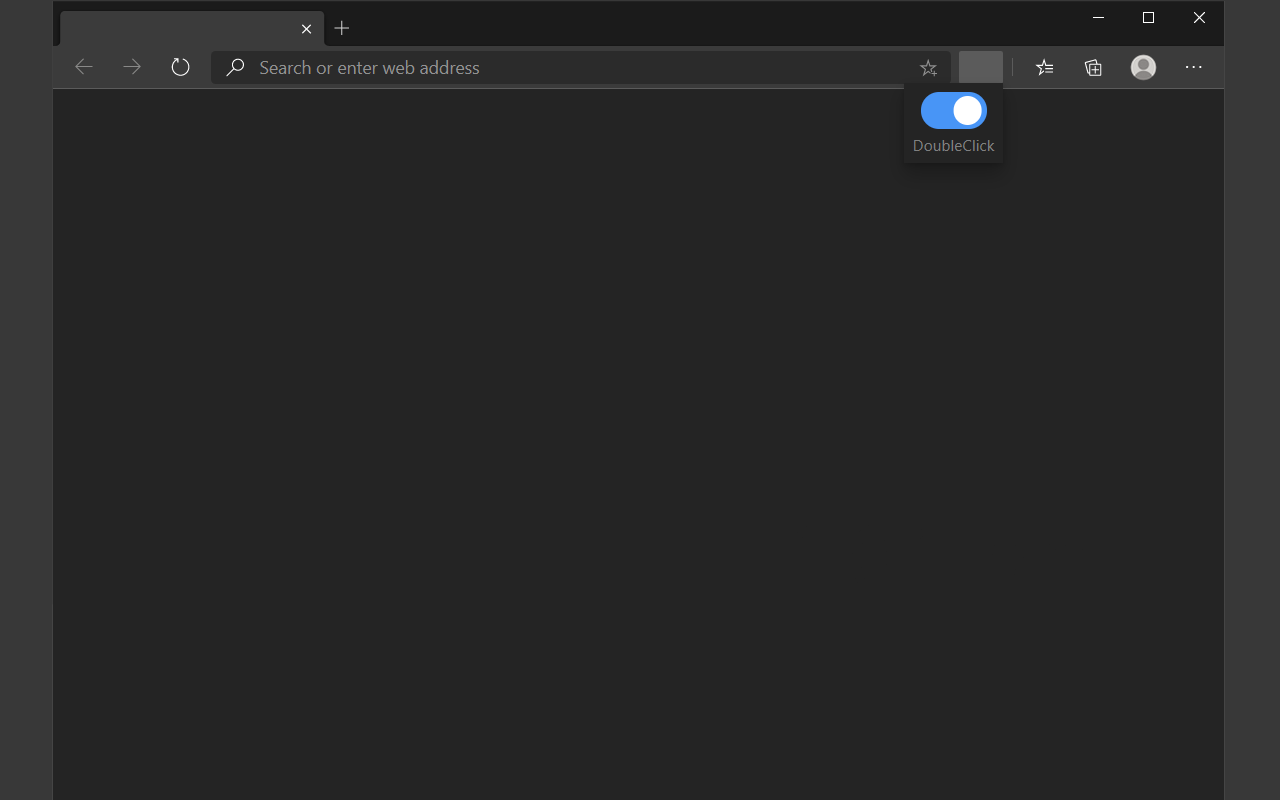Screen dimensions: 1280x800
Task: Open the Favorites list icon
Action: [x=1045, y=67]
